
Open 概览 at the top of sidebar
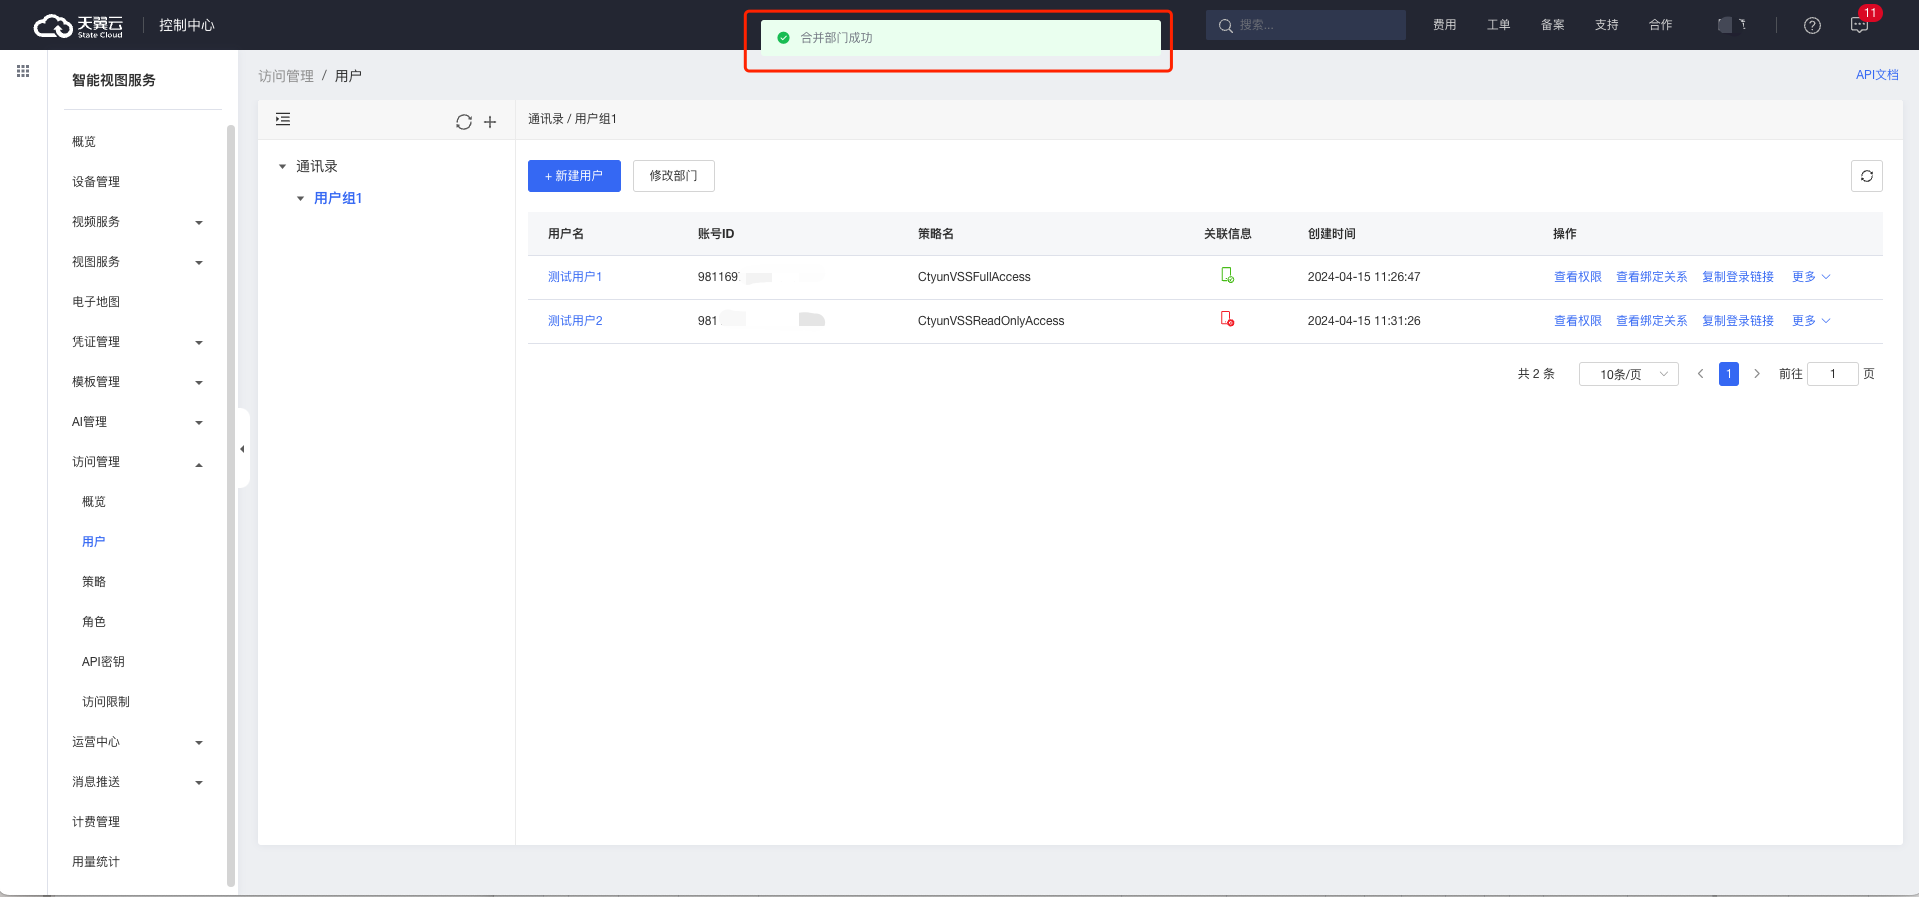click(x=84, y=142)
